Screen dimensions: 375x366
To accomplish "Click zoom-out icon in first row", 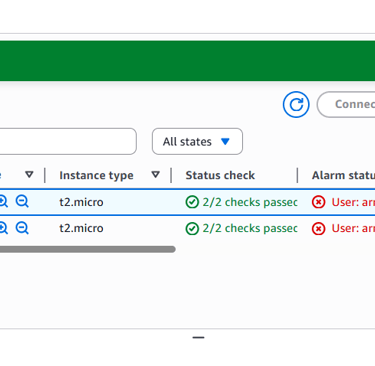I will point(22,201).
